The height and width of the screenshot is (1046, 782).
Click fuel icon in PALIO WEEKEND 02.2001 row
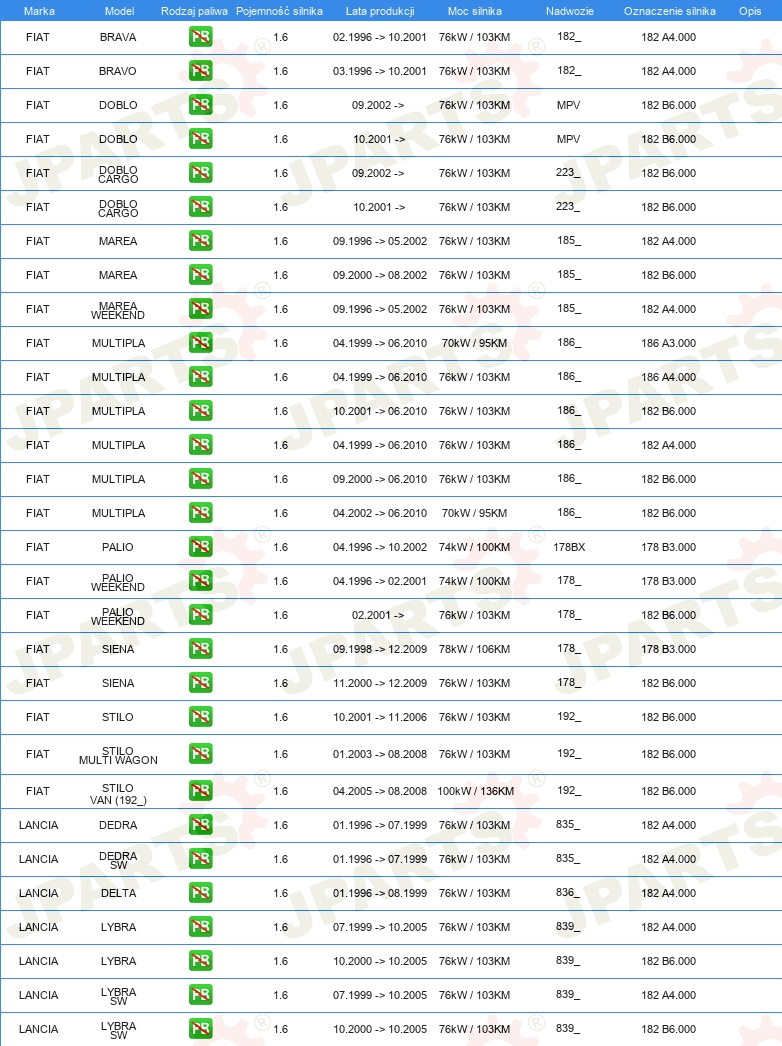(200, 615)
